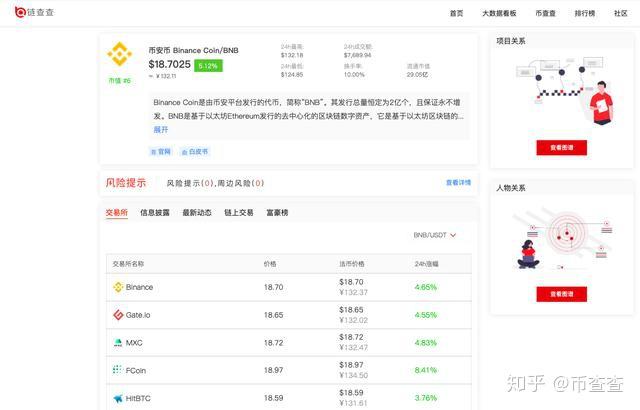Click the 风险提示 heading
640x410 pixels.
(x=126, y=182)
